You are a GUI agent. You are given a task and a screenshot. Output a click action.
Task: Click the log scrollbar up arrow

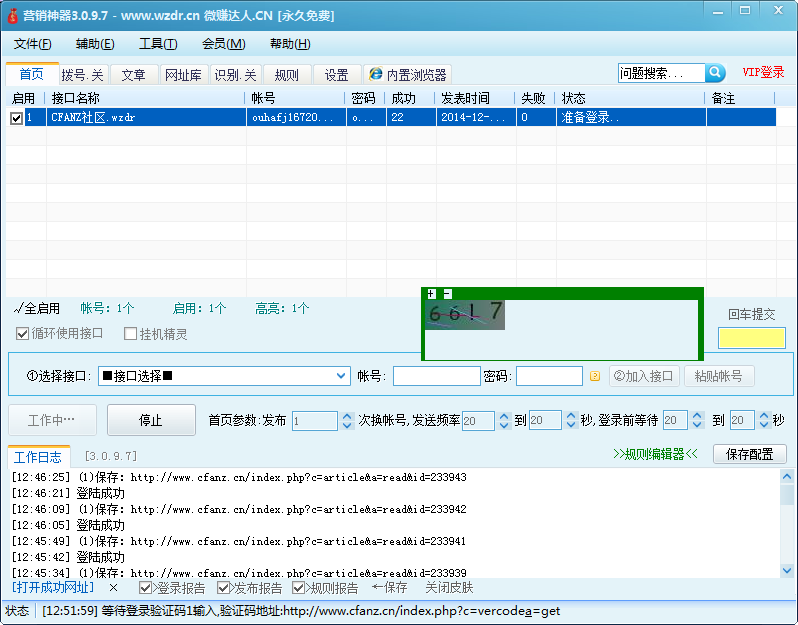[x=787, y=477]
